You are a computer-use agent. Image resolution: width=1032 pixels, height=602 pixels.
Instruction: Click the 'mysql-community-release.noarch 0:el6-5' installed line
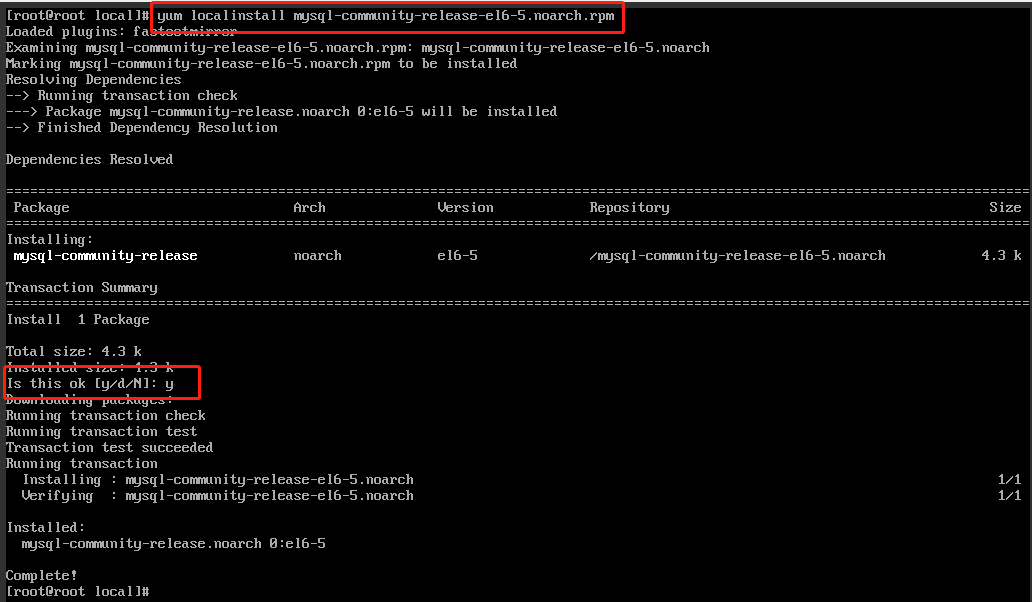(174, 544)
